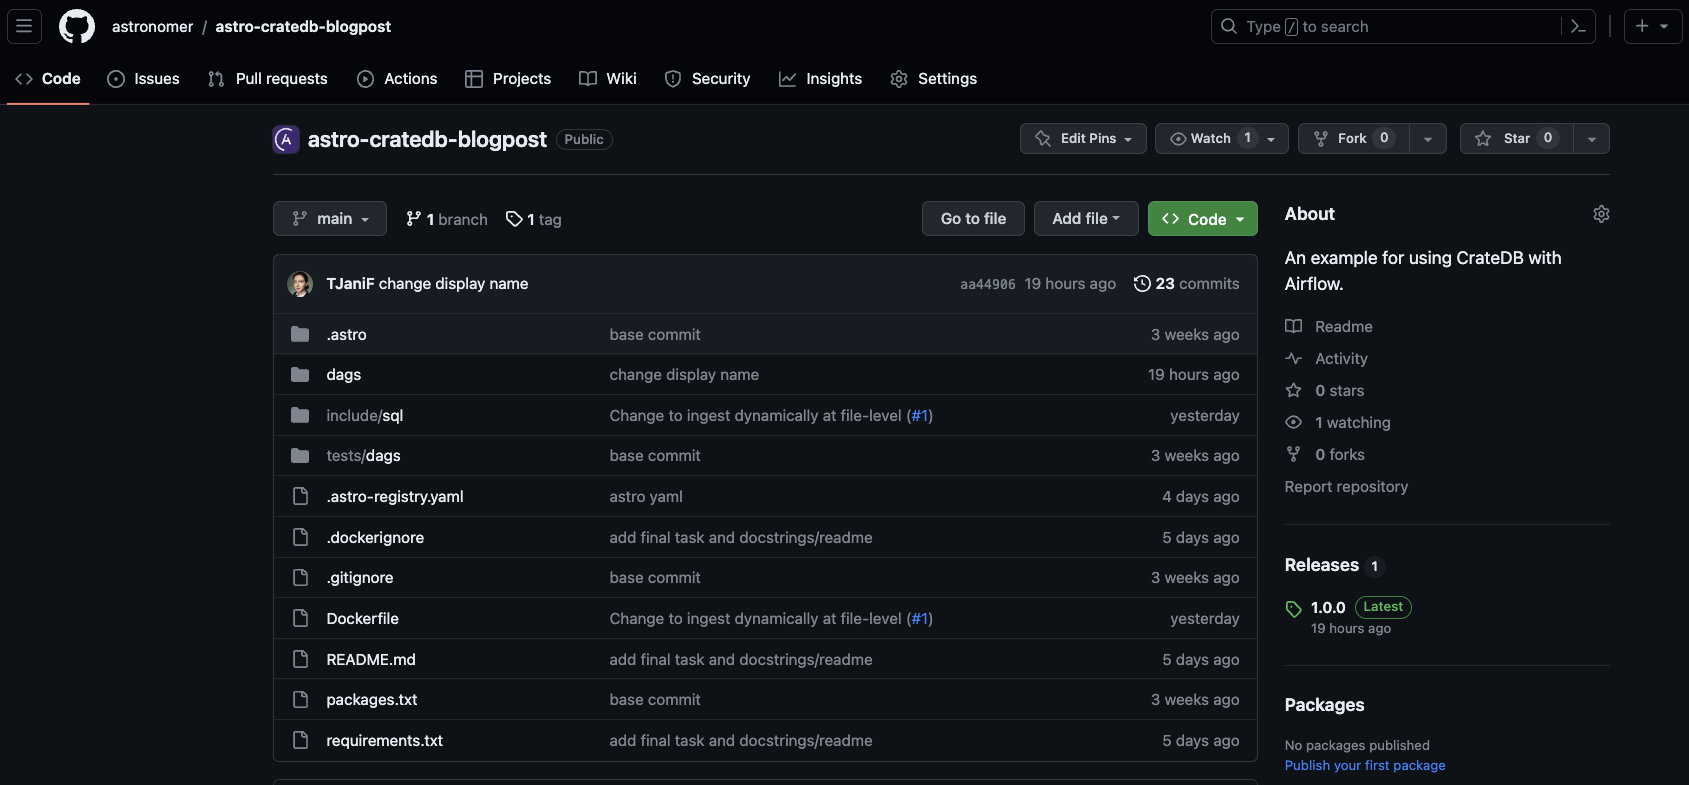Viewport: 1689px width, 785px height.
Task: Click the .dockerignore file icon
Action: click(300, 537)
